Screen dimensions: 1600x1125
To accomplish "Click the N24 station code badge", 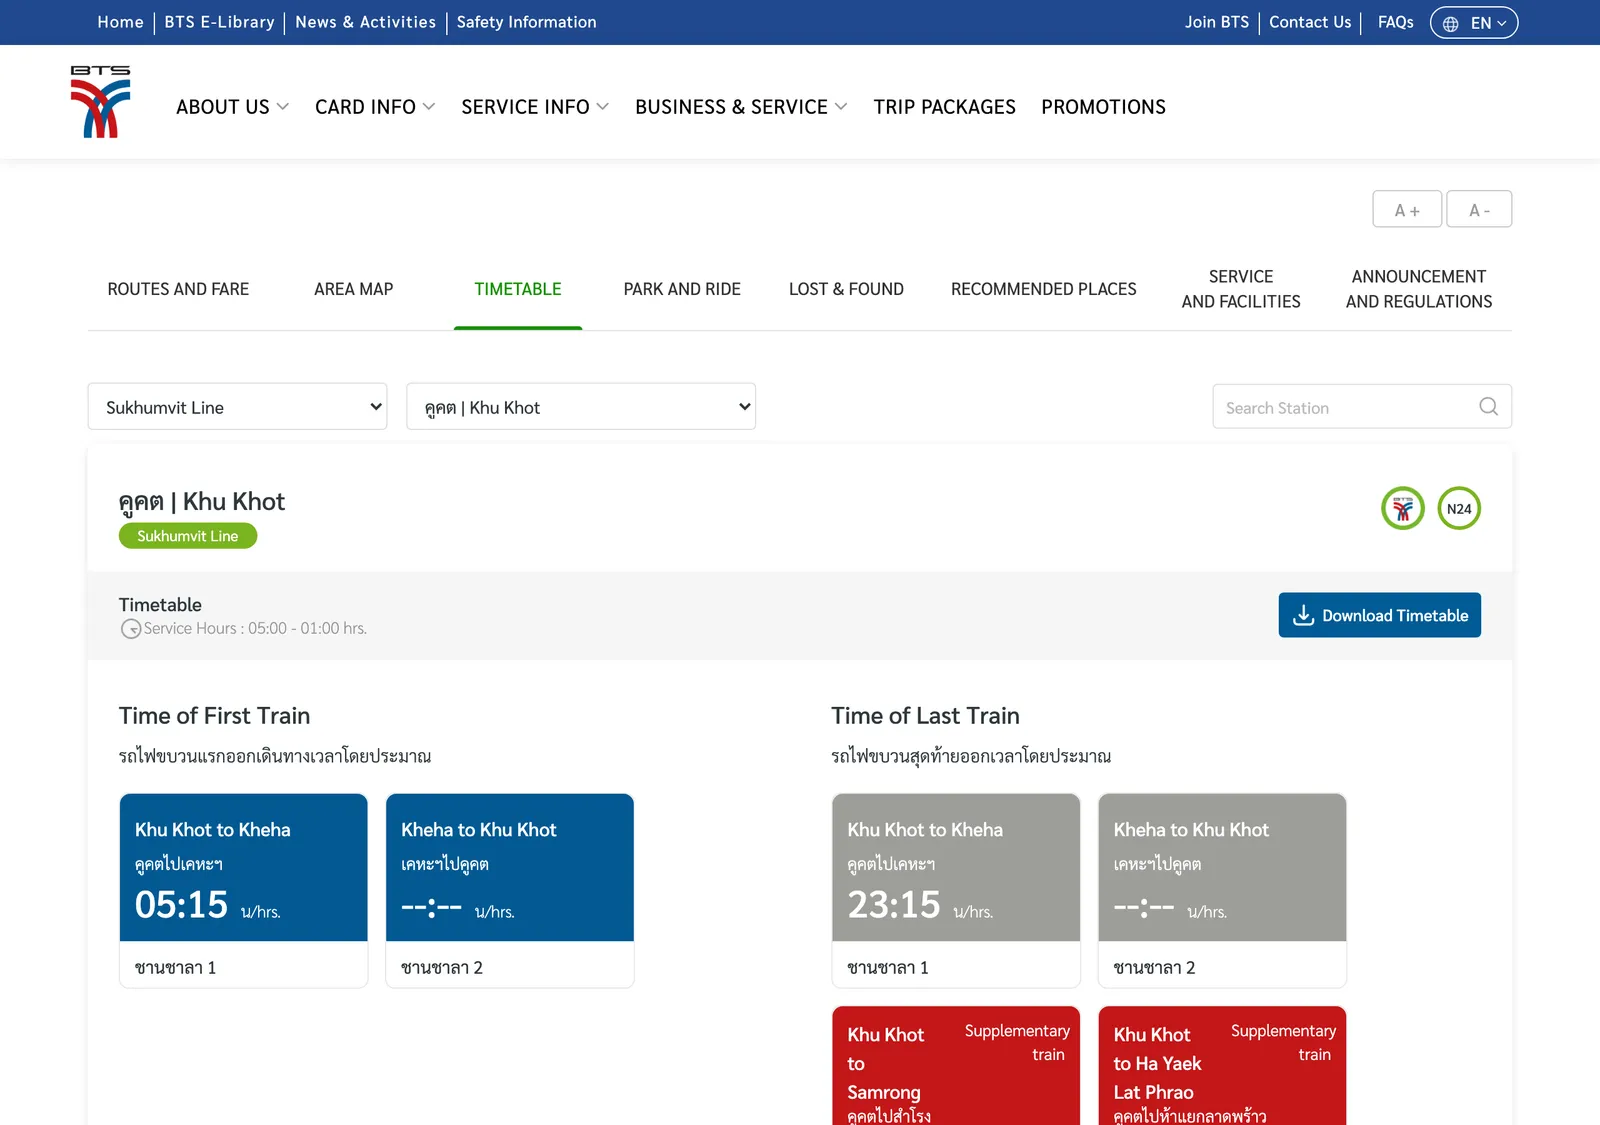I will [x=1459, y=509].
